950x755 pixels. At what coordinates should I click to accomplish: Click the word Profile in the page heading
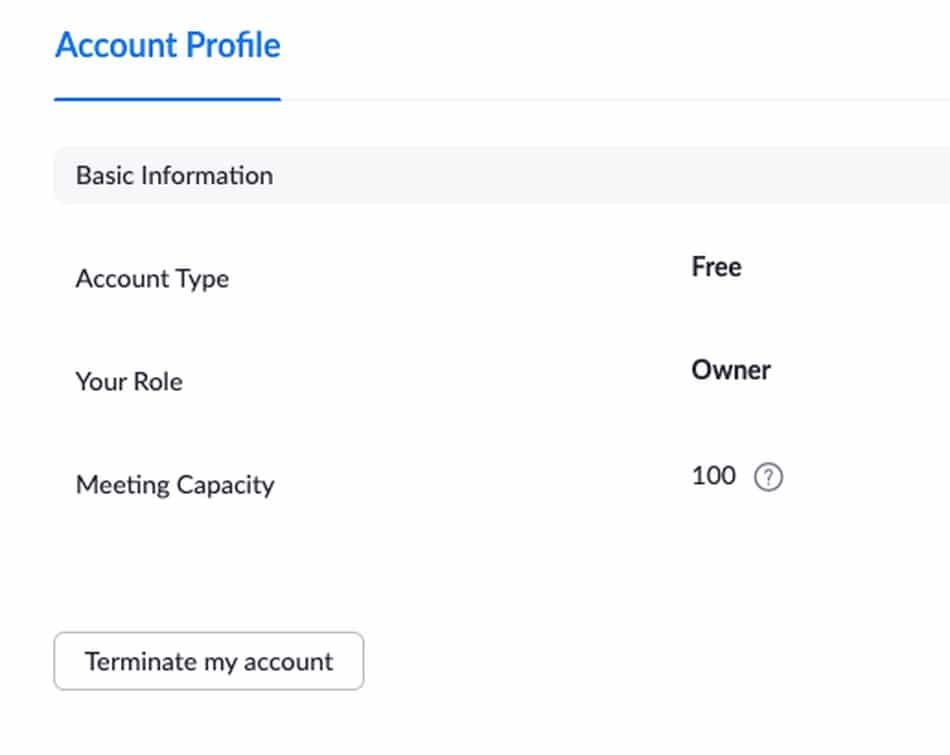235,46
